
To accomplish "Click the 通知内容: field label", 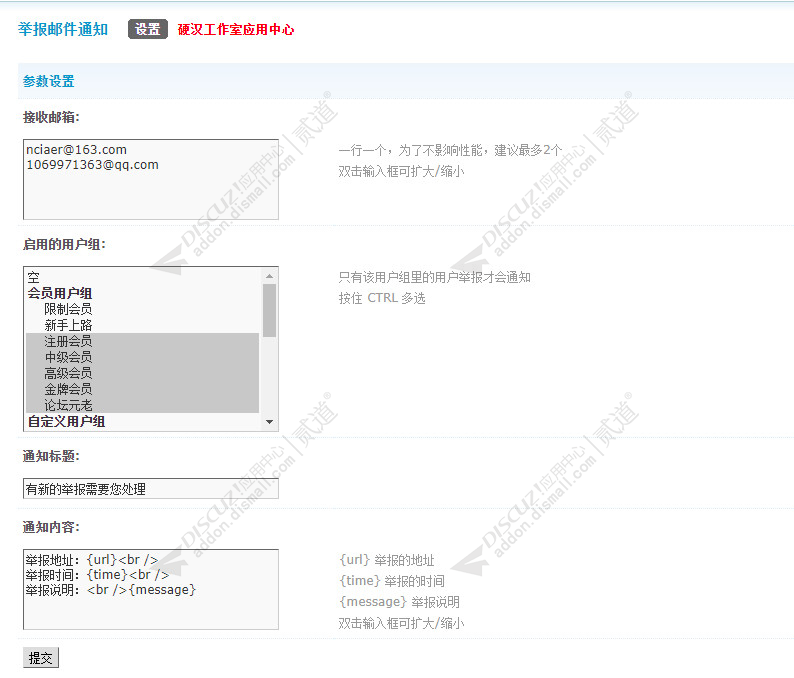I will 51,527.
